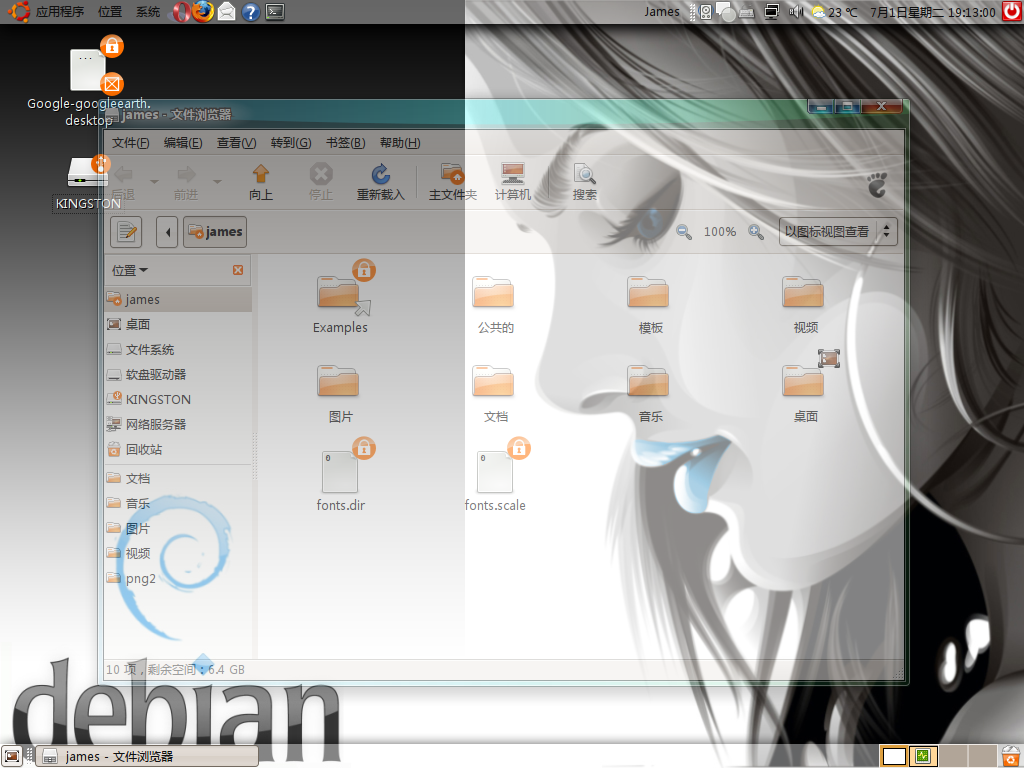Select 桌面 in the places sidebar
The image size is (1024, 768).
[x=178, y=325]
